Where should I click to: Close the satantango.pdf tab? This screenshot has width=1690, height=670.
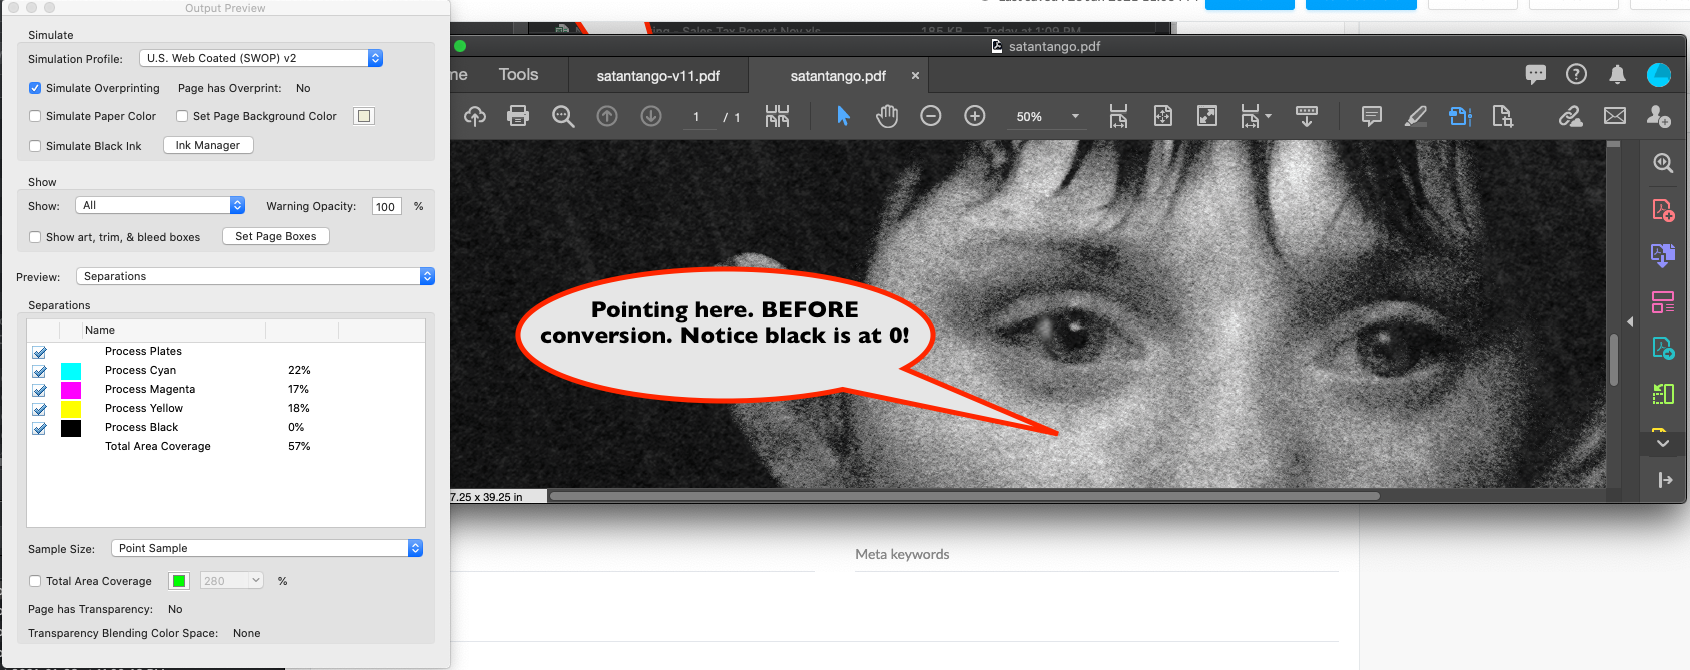tap(915, 76)
